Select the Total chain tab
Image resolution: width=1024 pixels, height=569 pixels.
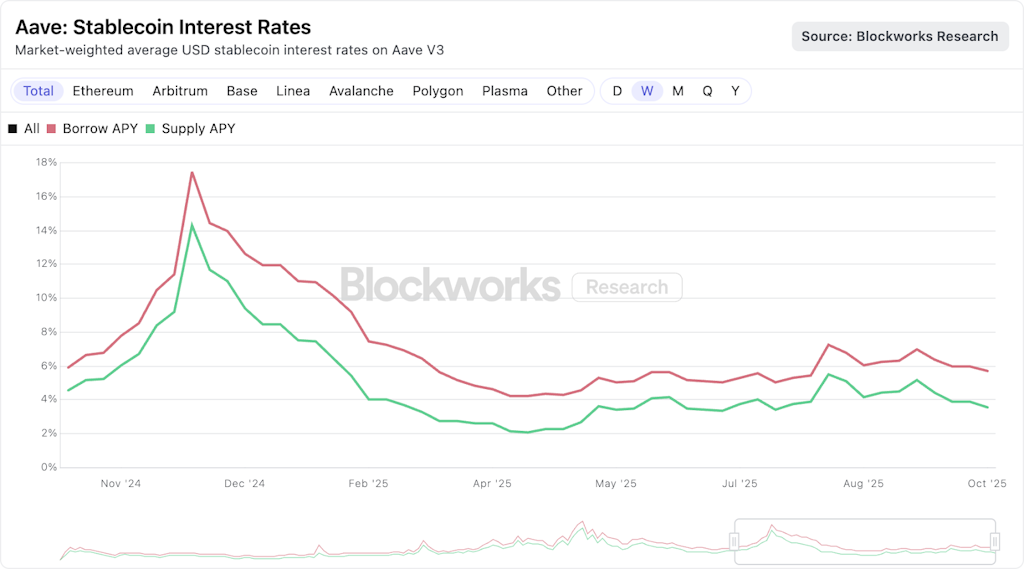(x=39, y=91)
